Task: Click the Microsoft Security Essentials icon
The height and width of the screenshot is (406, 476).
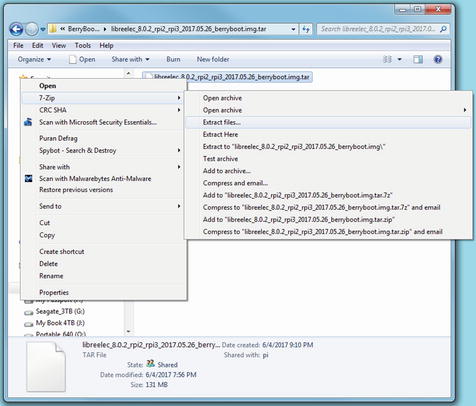Action: [x=28, y=122]
